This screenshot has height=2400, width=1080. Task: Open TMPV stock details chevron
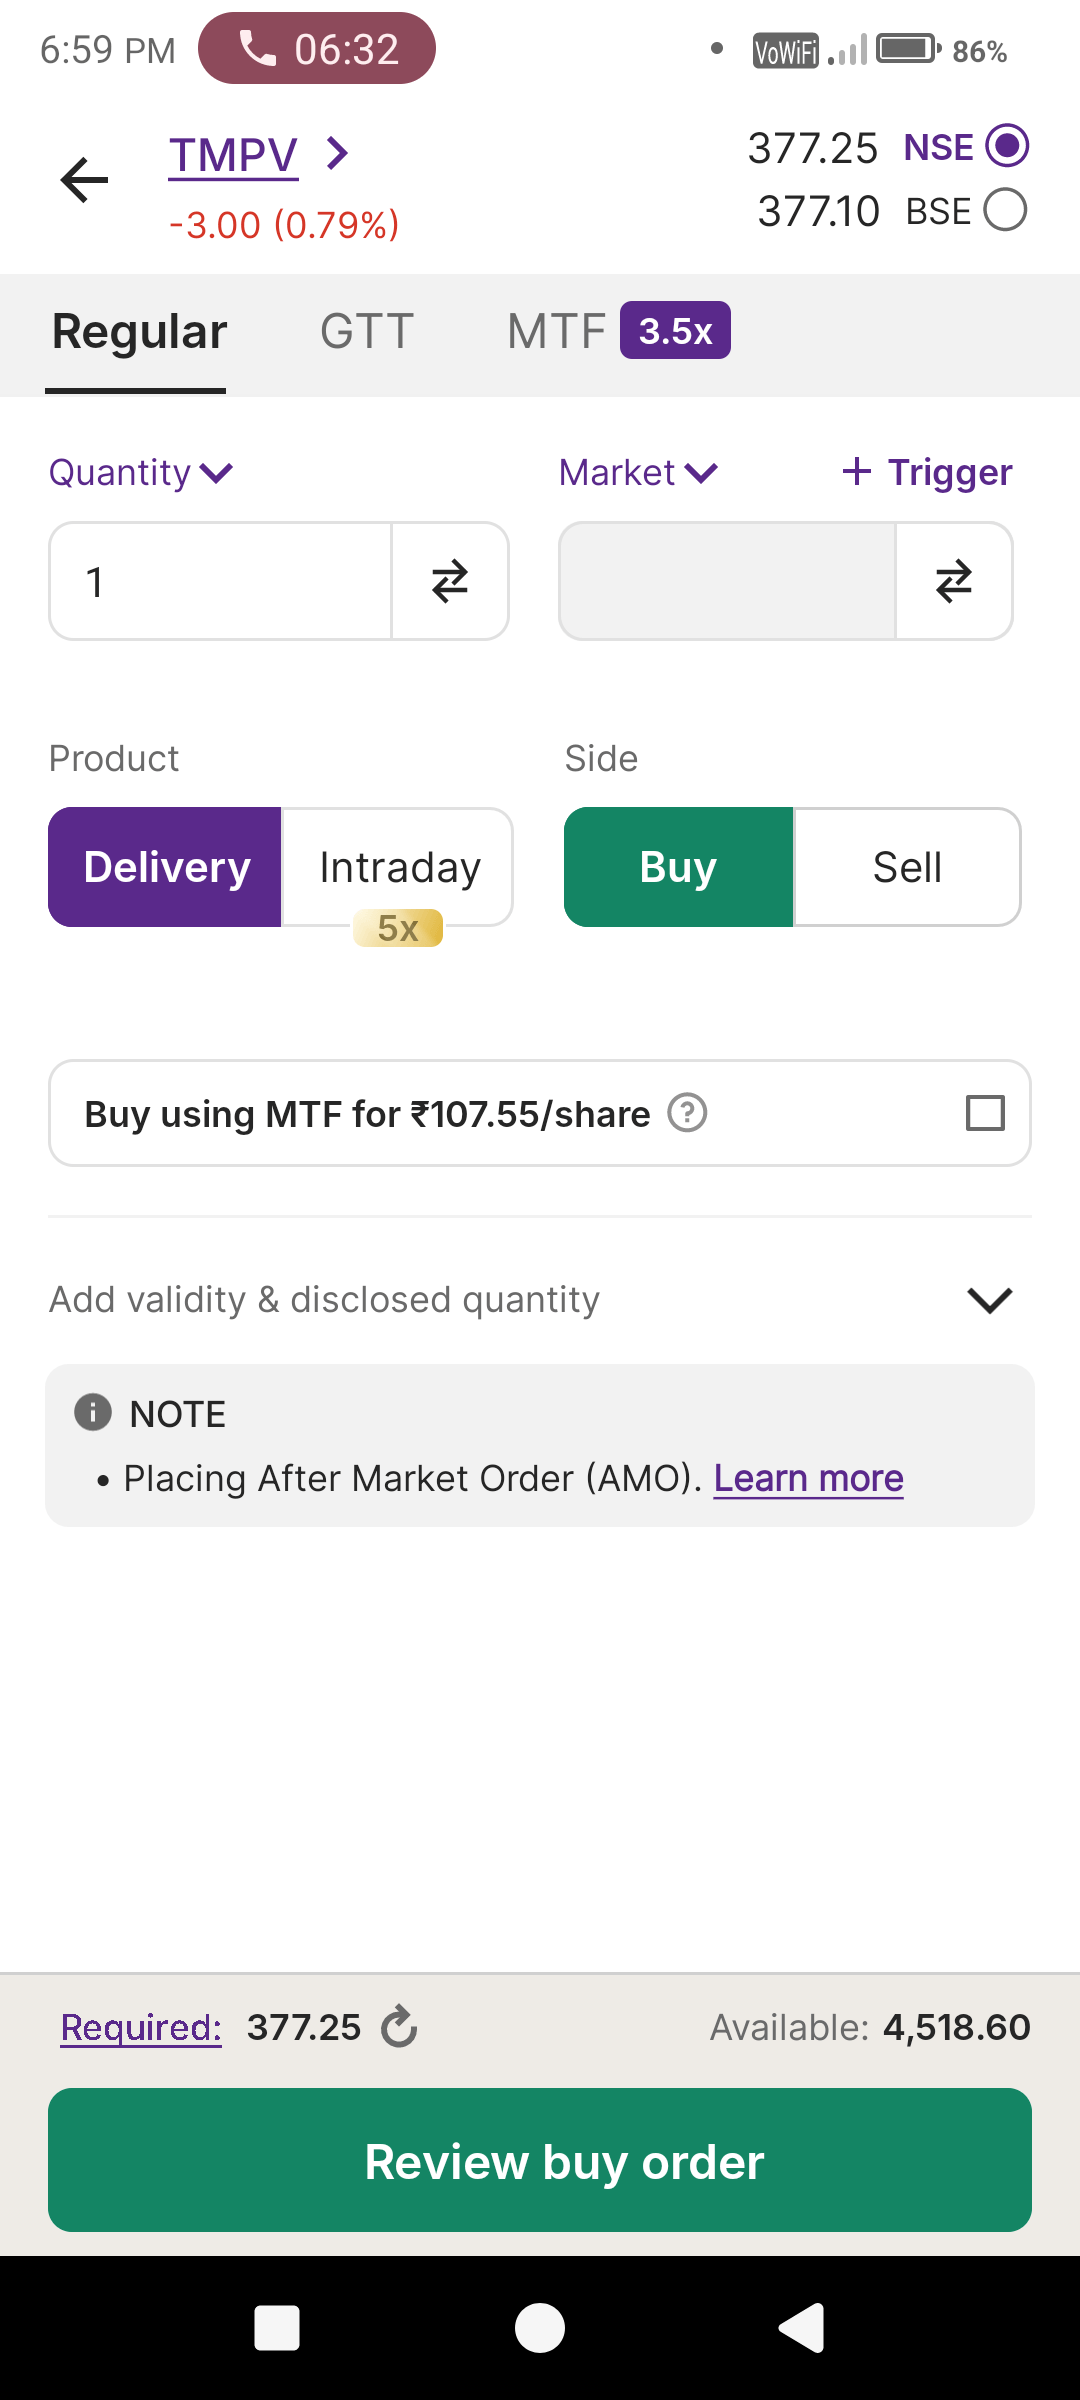pyautogui.click(x=338, y=154)
